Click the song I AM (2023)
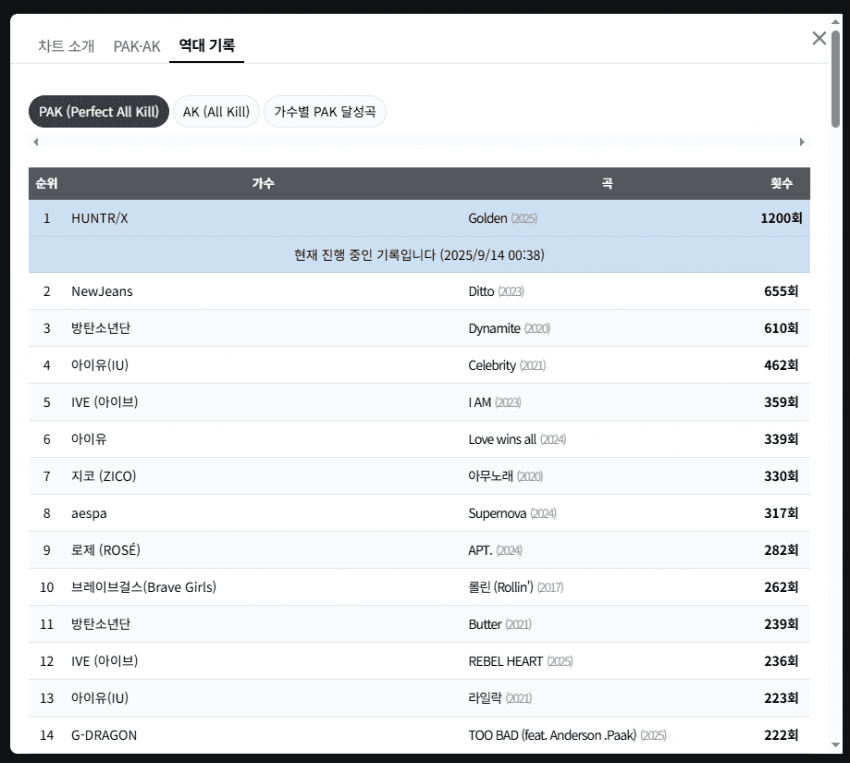Image resolution: width=850 pixels, height=763 pixels. click(494, 402)
